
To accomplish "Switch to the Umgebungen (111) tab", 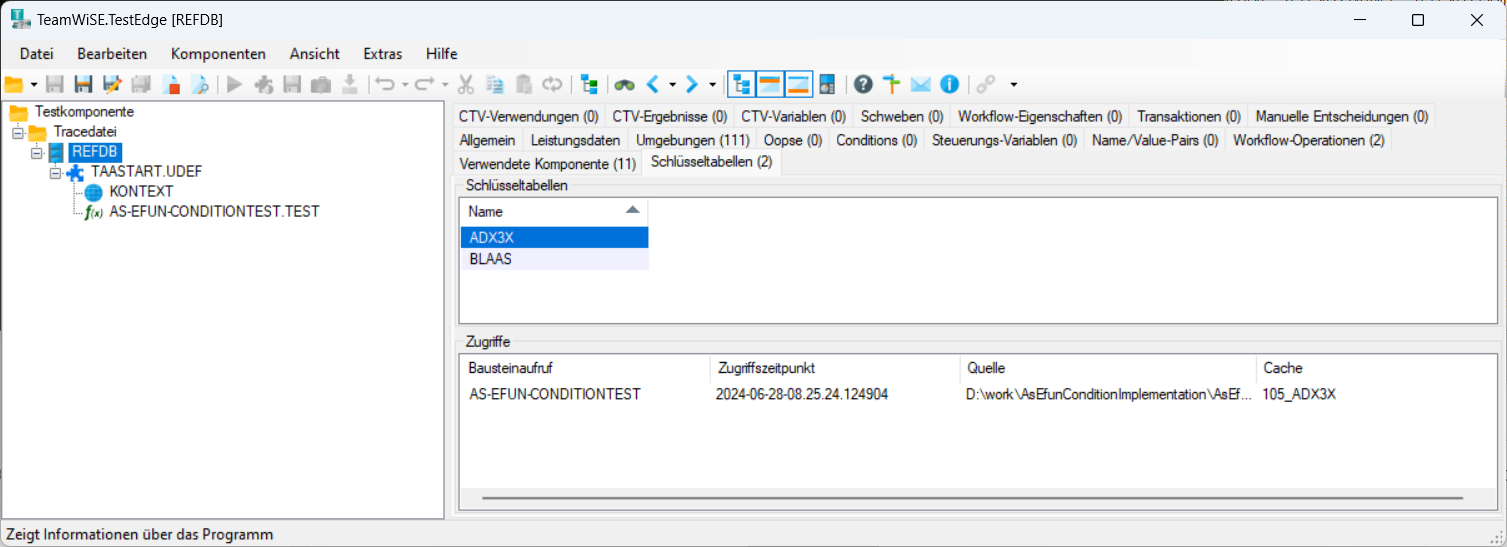I will tap(692, 140).
